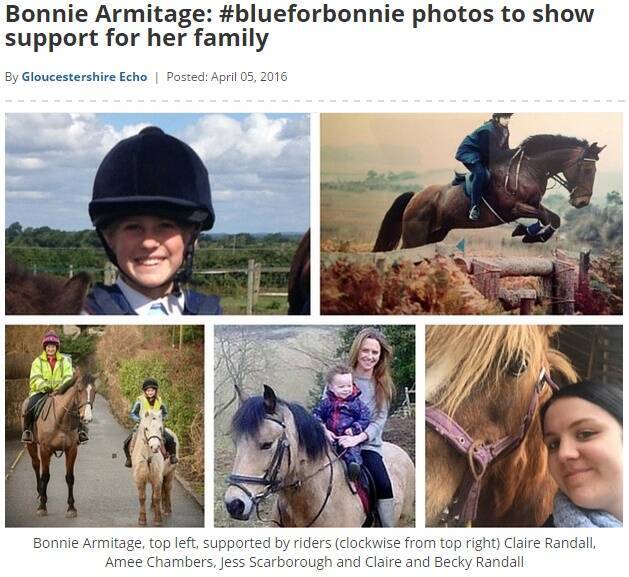Select the posted date April 05, 2016
Viewport: 629px width, 577px height.
(x=249, y=77)
